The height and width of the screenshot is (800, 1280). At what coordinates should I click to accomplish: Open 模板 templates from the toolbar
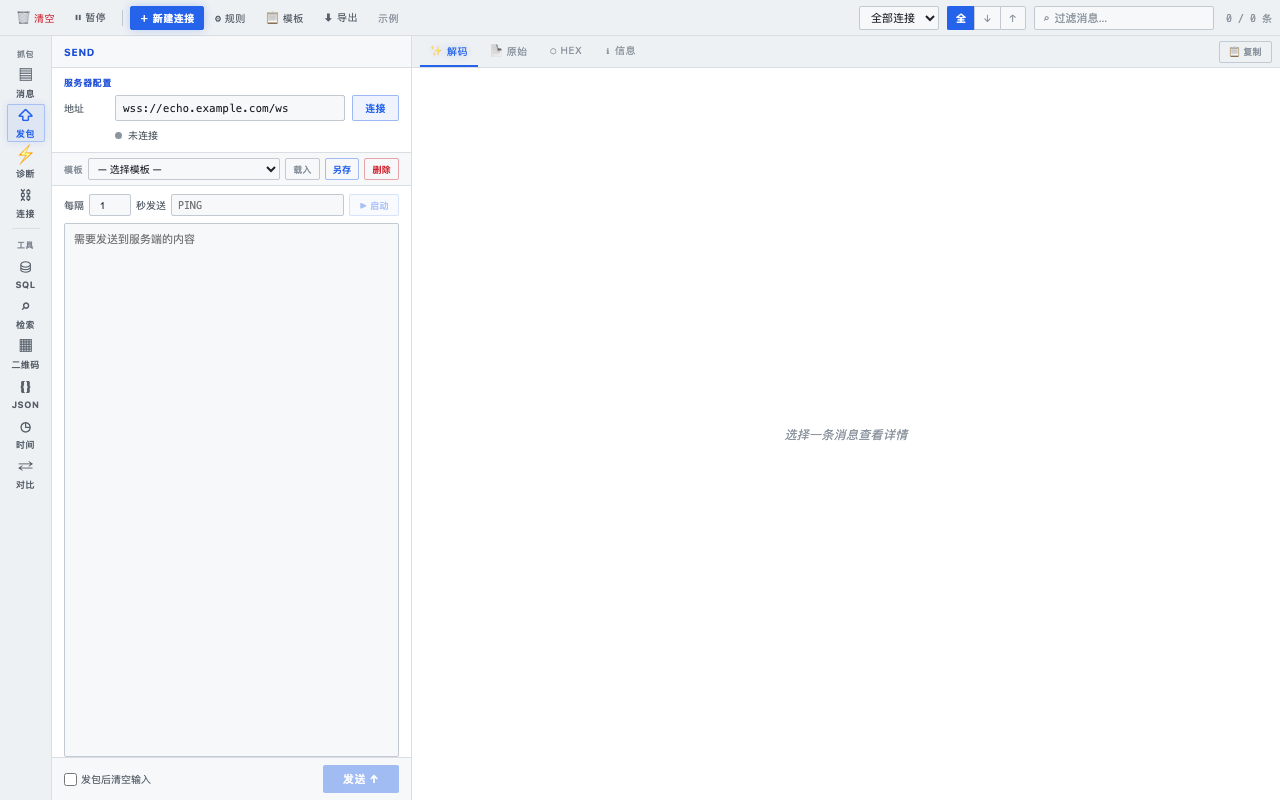click(285, 18)
